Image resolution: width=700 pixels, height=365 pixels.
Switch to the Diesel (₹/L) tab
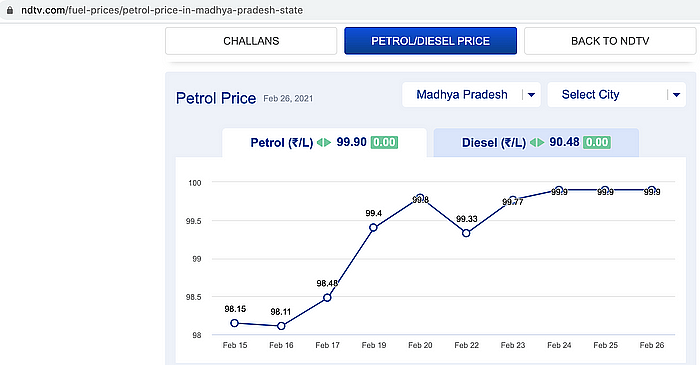(536, 143)
